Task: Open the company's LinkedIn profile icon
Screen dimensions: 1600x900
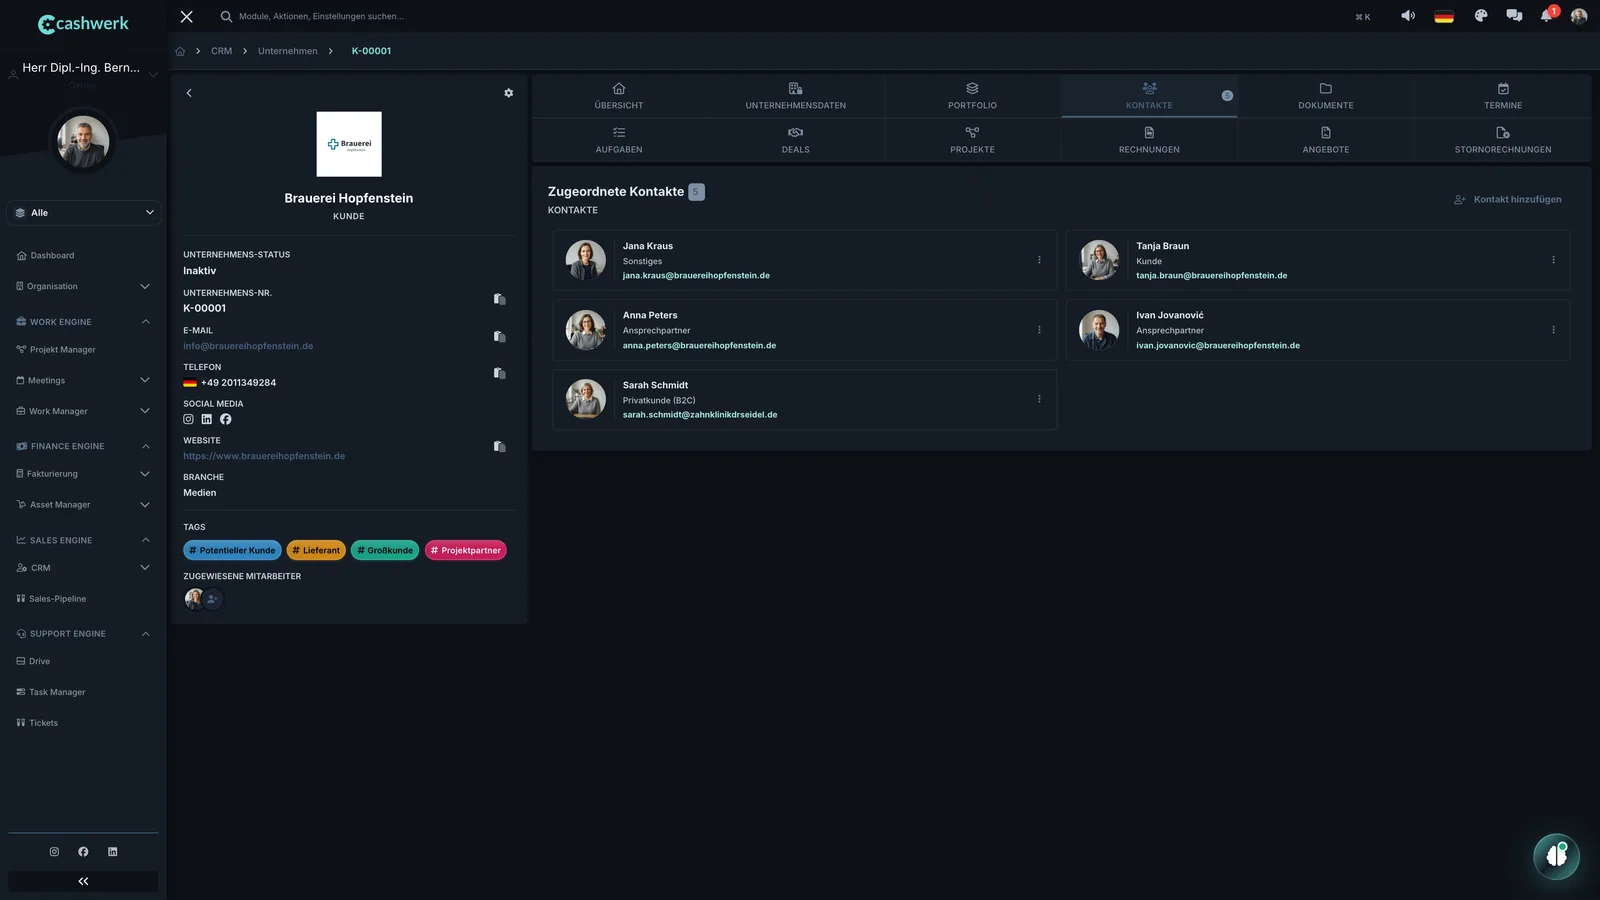Action: pyautogui.click(x=207, y=420)
